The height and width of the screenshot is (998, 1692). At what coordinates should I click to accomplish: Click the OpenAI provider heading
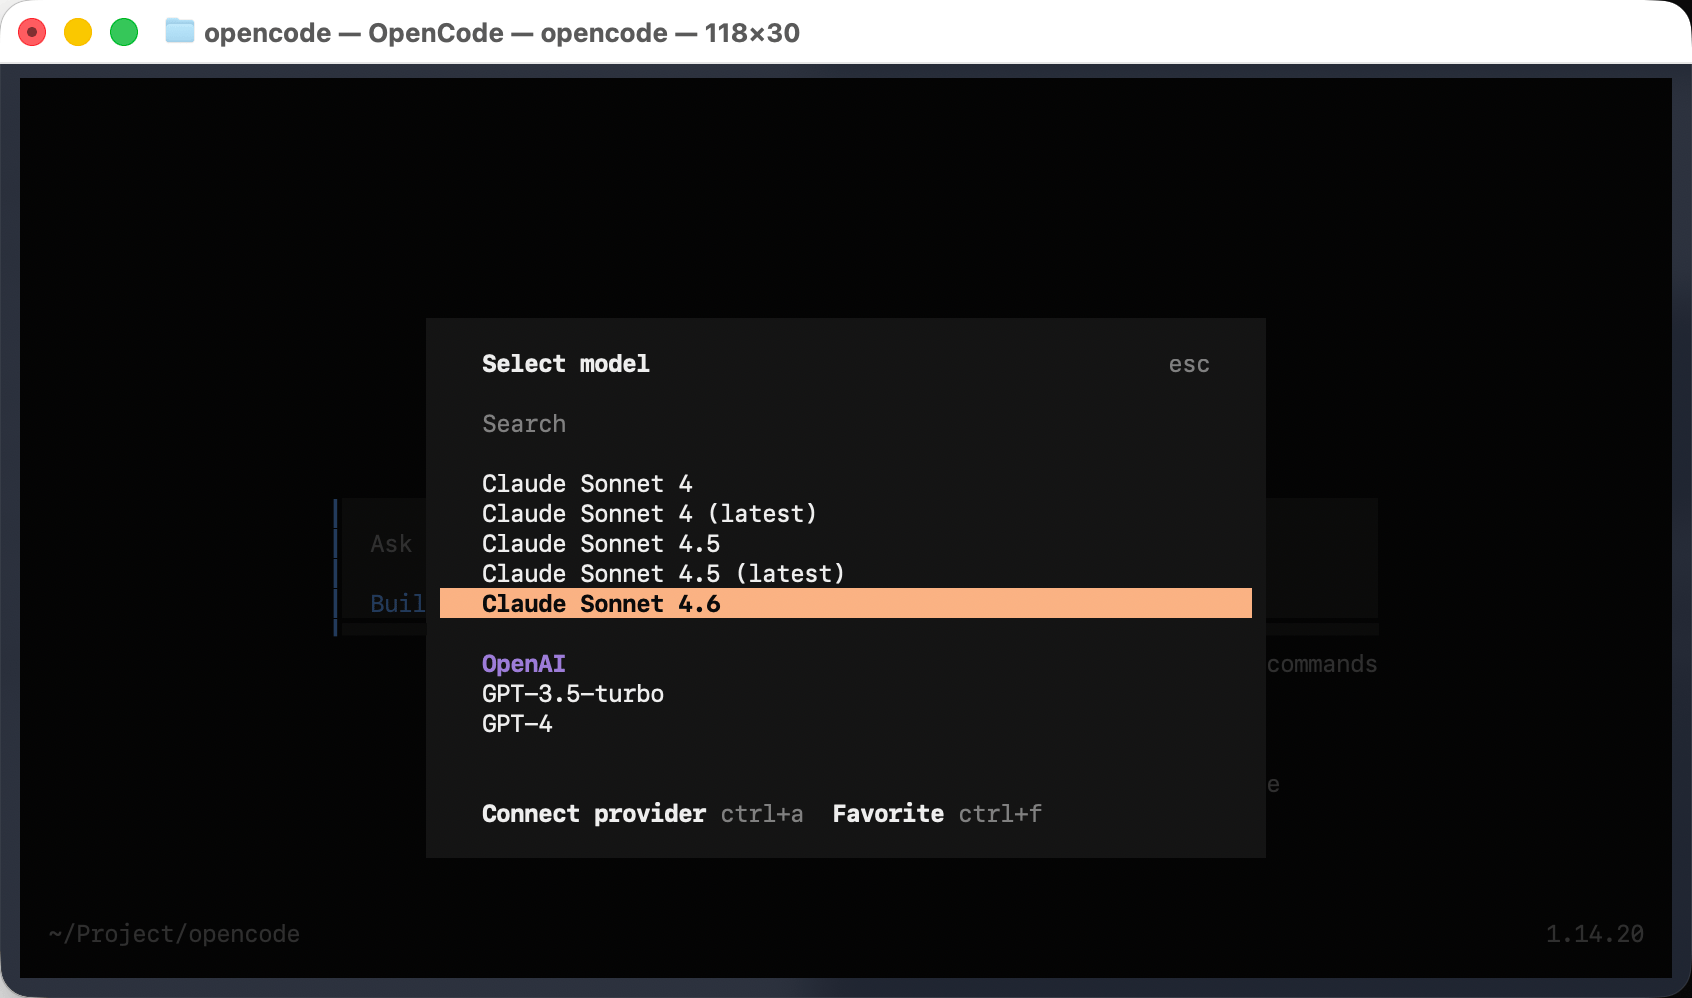(524, 664)
